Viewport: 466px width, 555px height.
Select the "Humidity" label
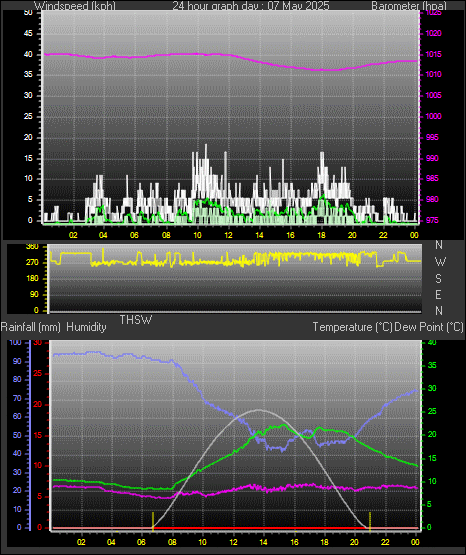pos(86,327)
